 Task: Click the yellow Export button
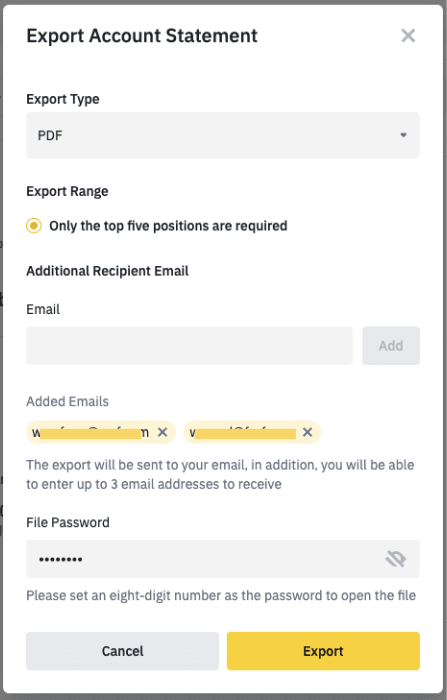(323, 651)
